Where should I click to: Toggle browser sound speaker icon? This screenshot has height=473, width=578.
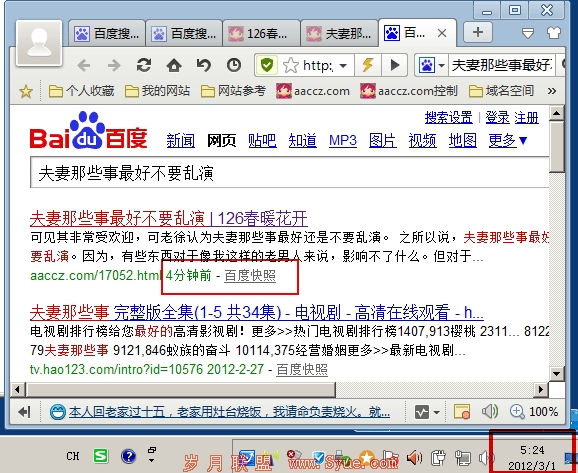point(490,411)
